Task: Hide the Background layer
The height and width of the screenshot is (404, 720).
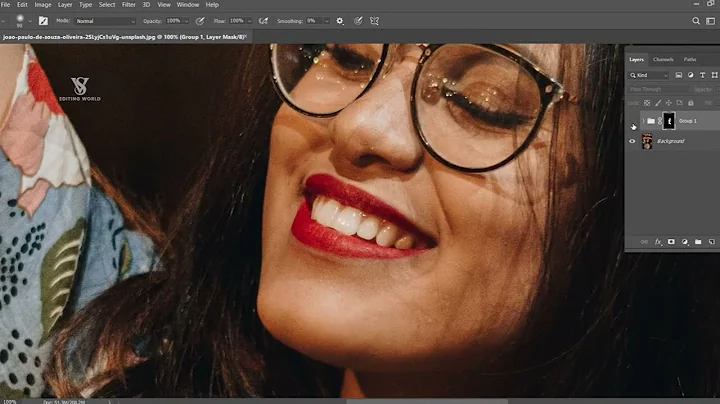Action: (x=632, y=141)
